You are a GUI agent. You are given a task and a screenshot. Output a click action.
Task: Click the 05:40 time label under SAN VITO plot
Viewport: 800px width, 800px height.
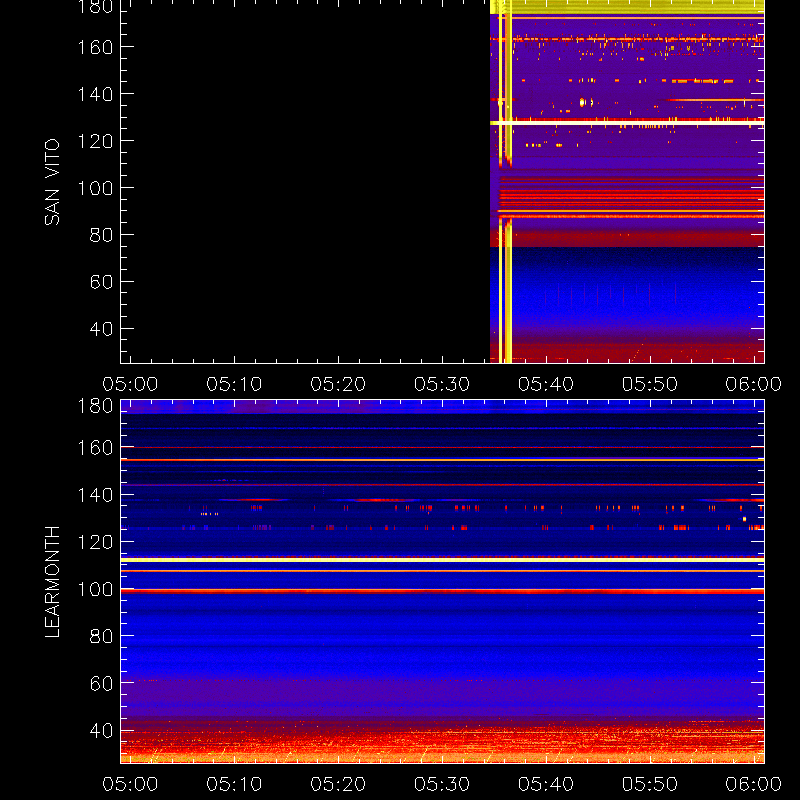pos(546,384)
